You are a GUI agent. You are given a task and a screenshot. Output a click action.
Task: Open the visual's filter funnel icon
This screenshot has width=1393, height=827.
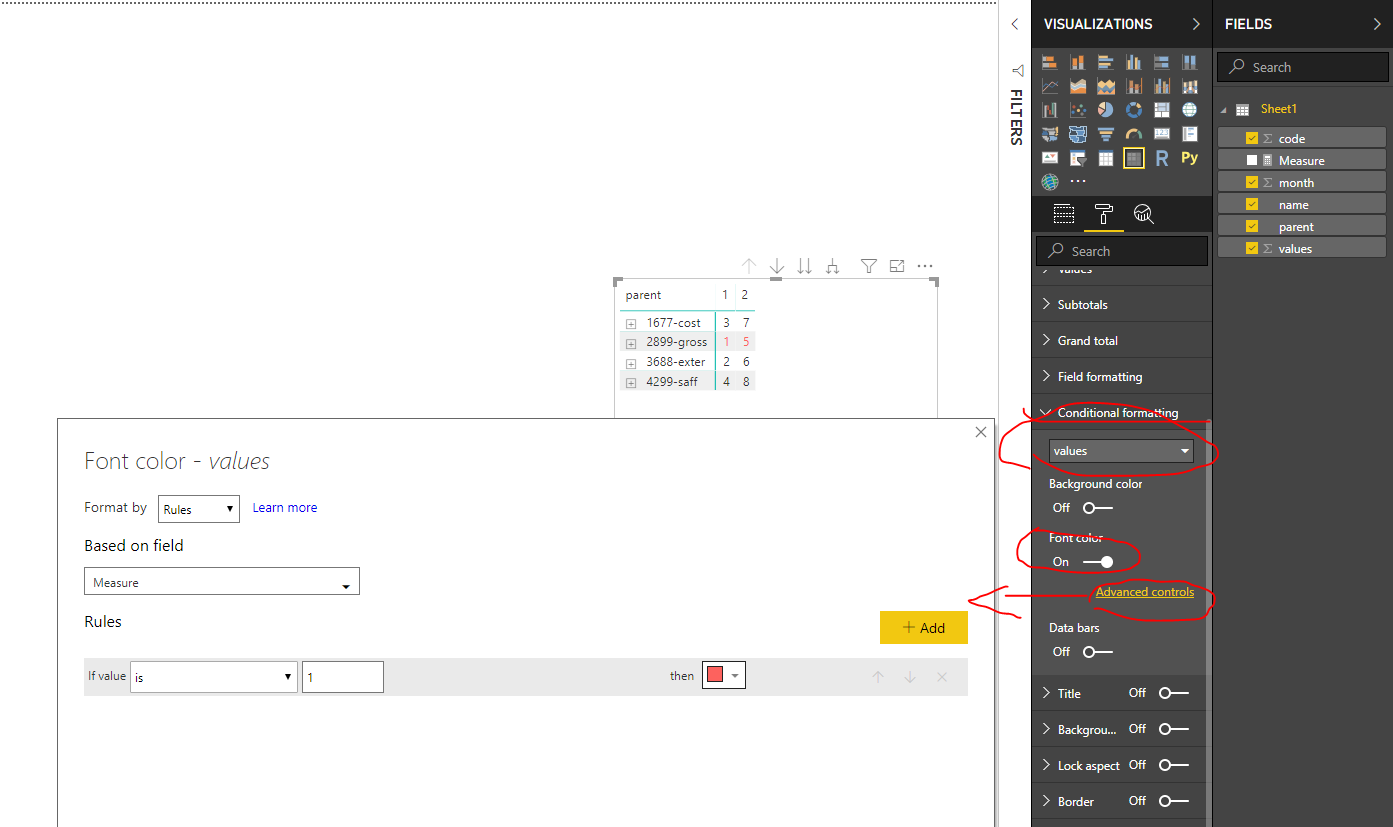869,266
